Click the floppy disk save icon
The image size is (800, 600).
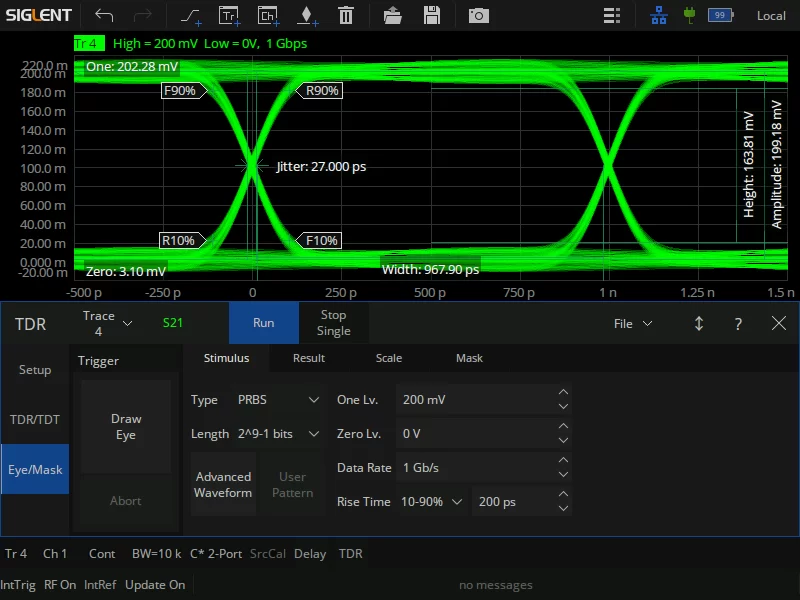pos(431,15)
